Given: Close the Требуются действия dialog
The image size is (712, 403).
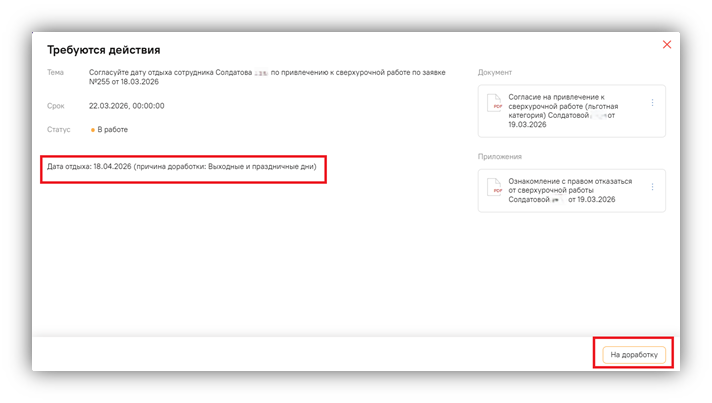Looking at the screenshot, I should coord(667,45).
